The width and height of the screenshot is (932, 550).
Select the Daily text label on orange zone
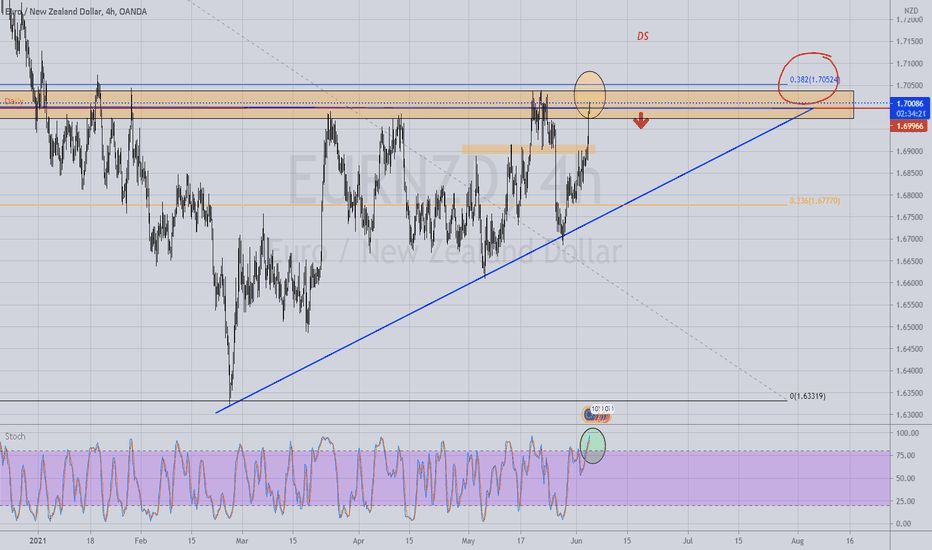[14, 101]
